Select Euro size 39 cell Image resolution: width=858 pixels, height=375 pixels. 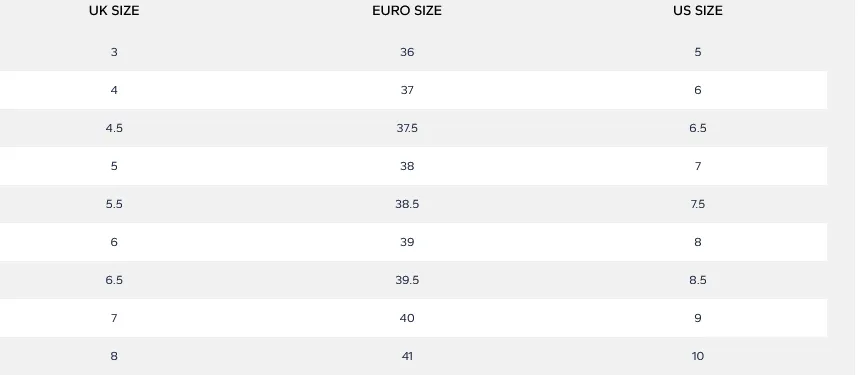[x=407, y=242]
